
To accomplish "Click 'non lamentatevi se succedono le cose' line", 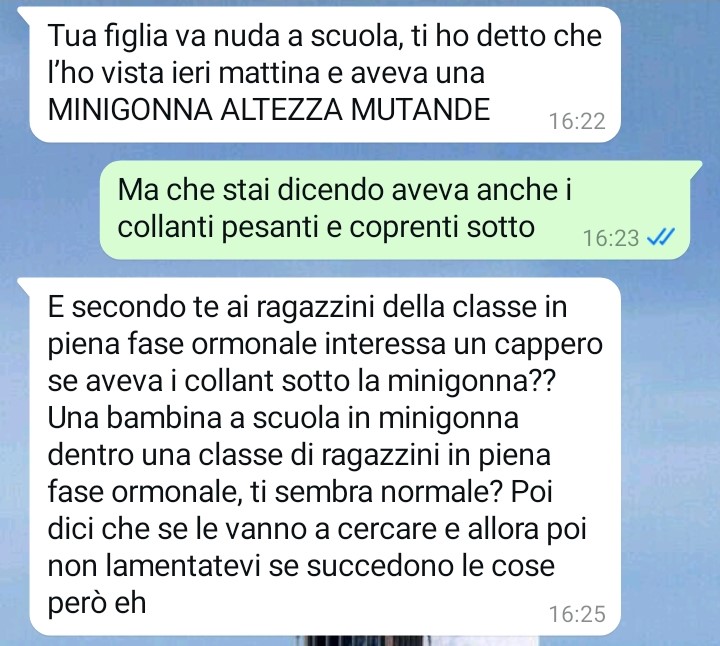I will [301, 566].
